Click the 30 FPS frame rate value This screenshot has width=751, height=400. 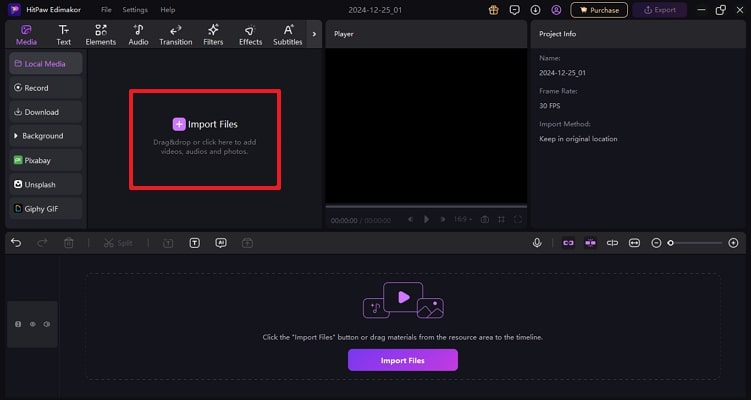click(549, 106)
